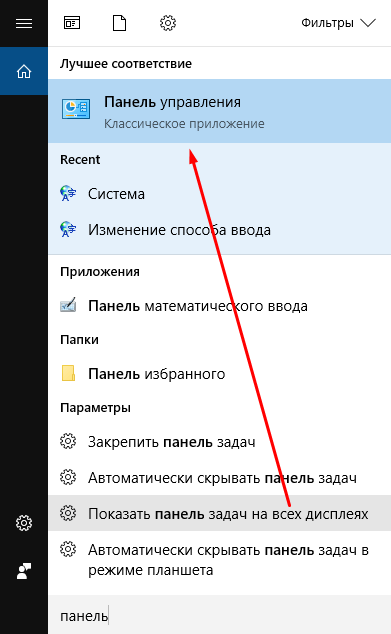Click the yellow folder icon for Панель избранного
Image resolution: width=391 pixels, height=634 pixels.
pyautogui.click(x=68, y=373)
